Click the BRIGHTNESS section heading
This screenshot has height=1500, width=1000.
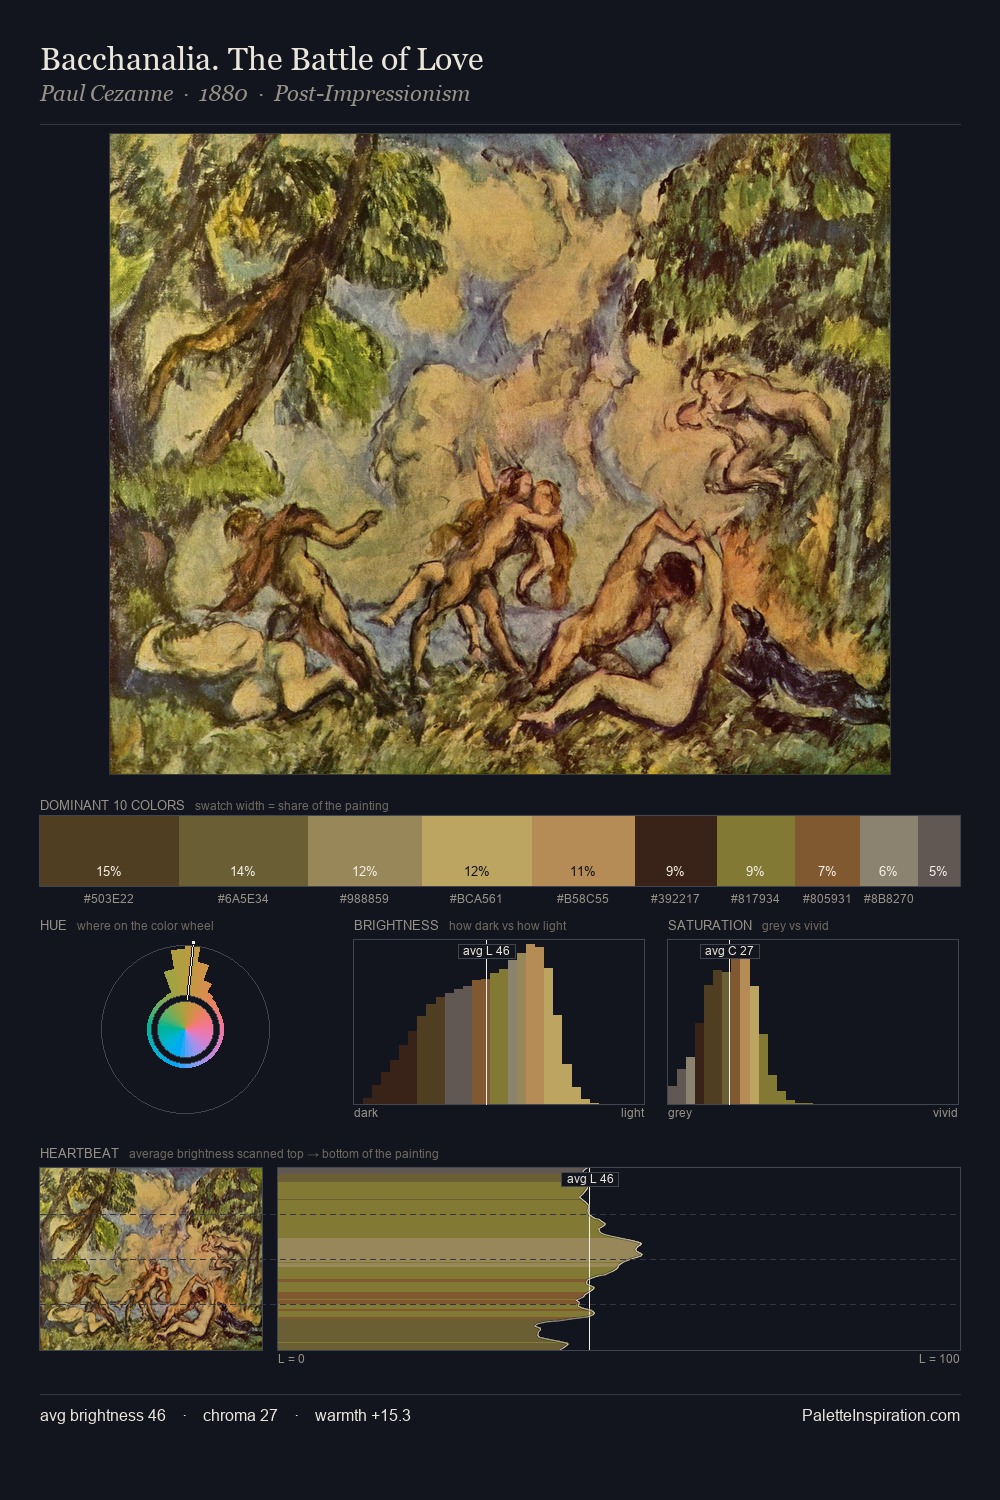(396, 925)
